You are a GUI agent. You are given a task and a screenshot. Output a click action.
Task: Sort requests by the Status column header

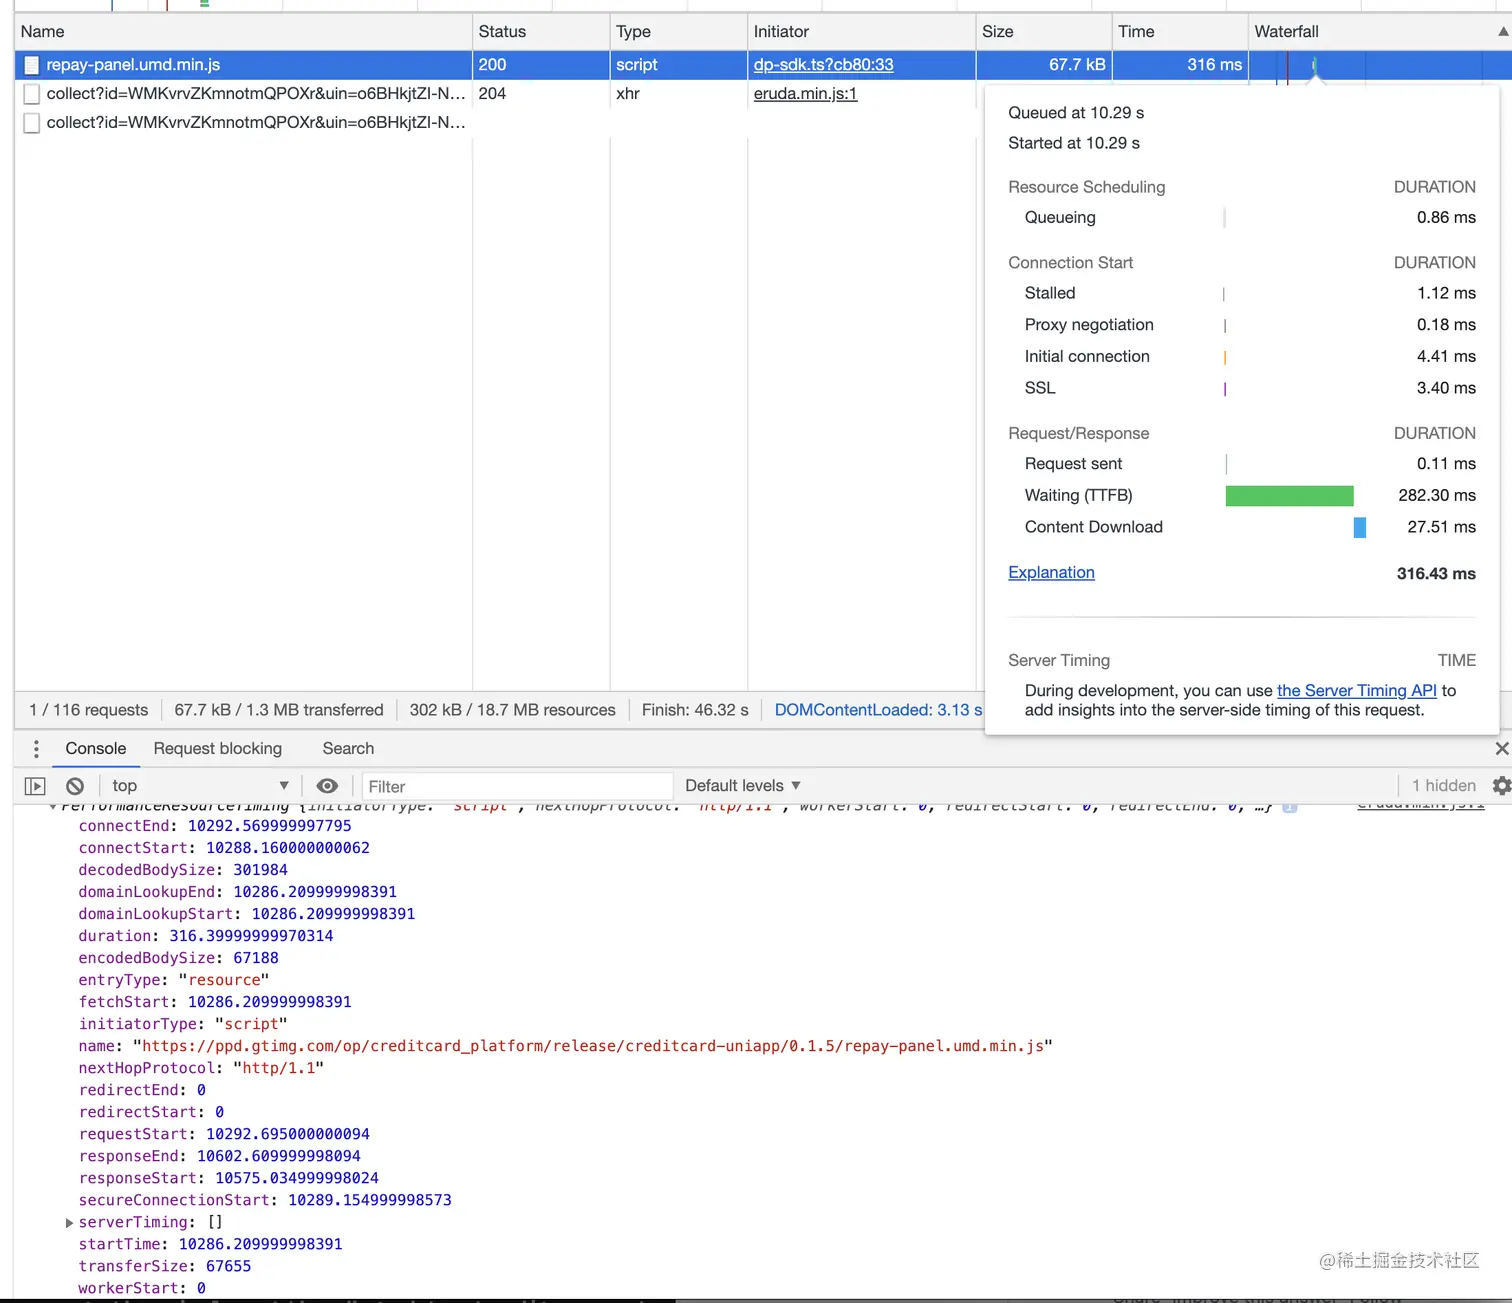541,32
